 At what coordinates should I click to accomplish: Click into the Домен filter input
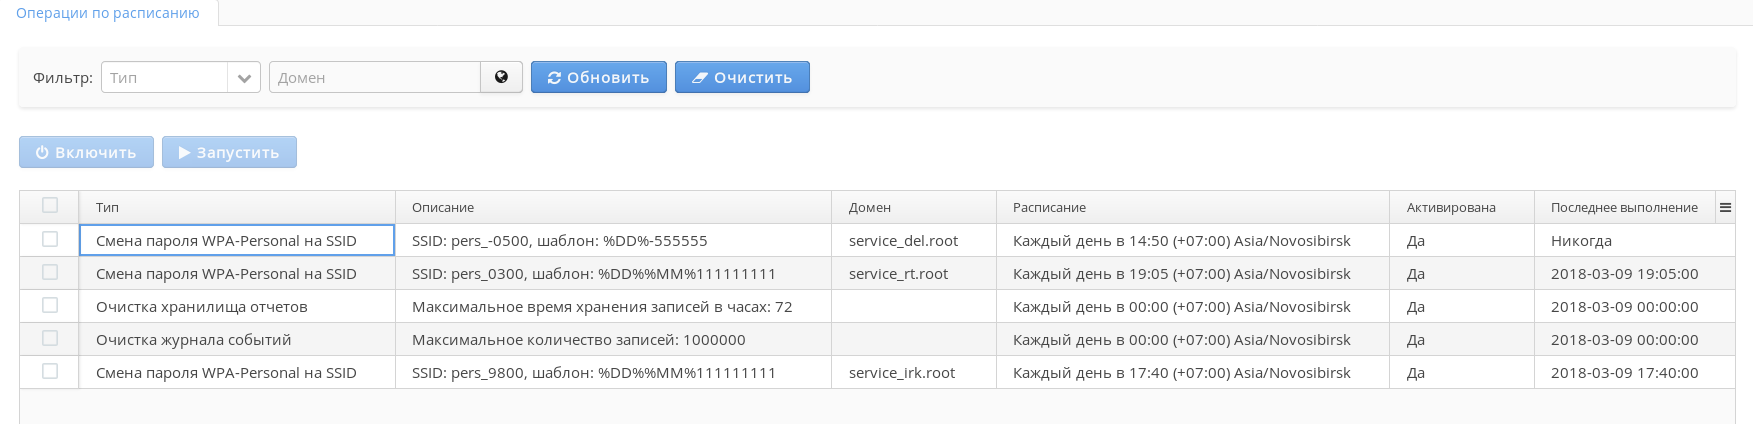[x=375, y=77]
